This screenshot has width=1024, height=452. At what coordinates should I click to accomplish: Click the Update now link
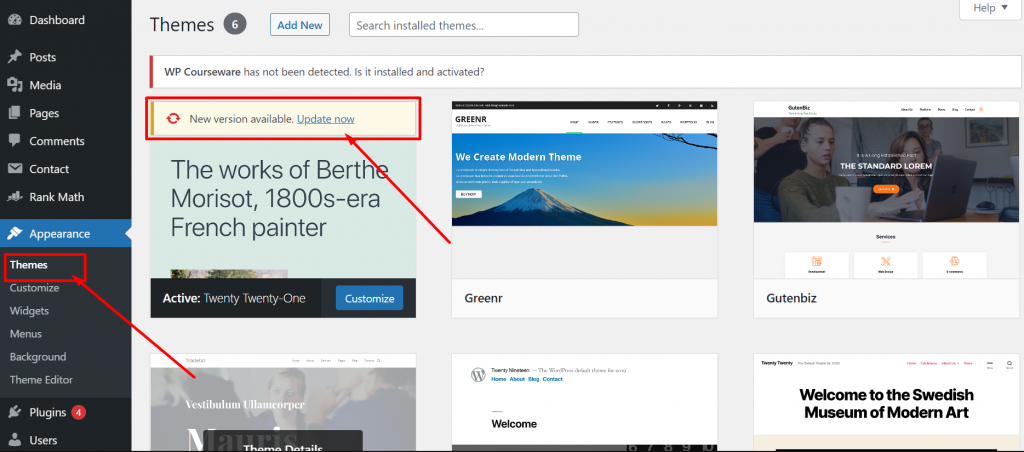point(325,119)
